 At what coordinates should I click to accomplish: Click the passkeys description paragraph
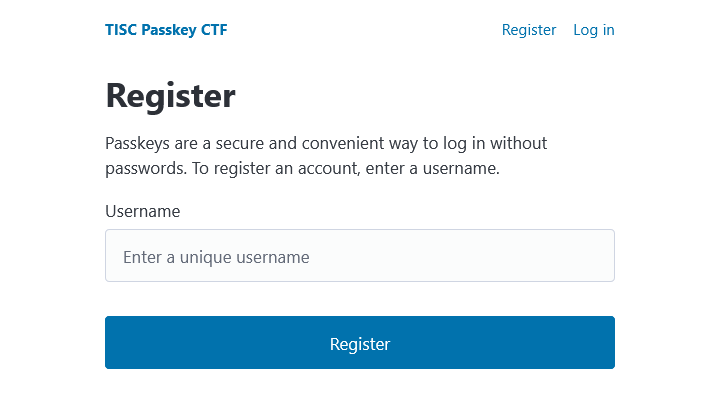click(326, 156)
